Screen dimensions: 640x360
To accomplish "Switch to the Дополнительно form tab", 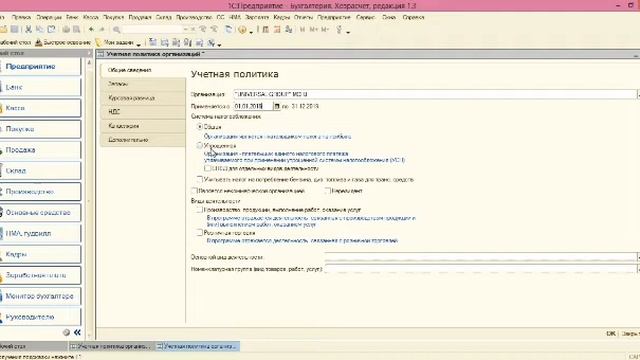I will tap(142, 140).
